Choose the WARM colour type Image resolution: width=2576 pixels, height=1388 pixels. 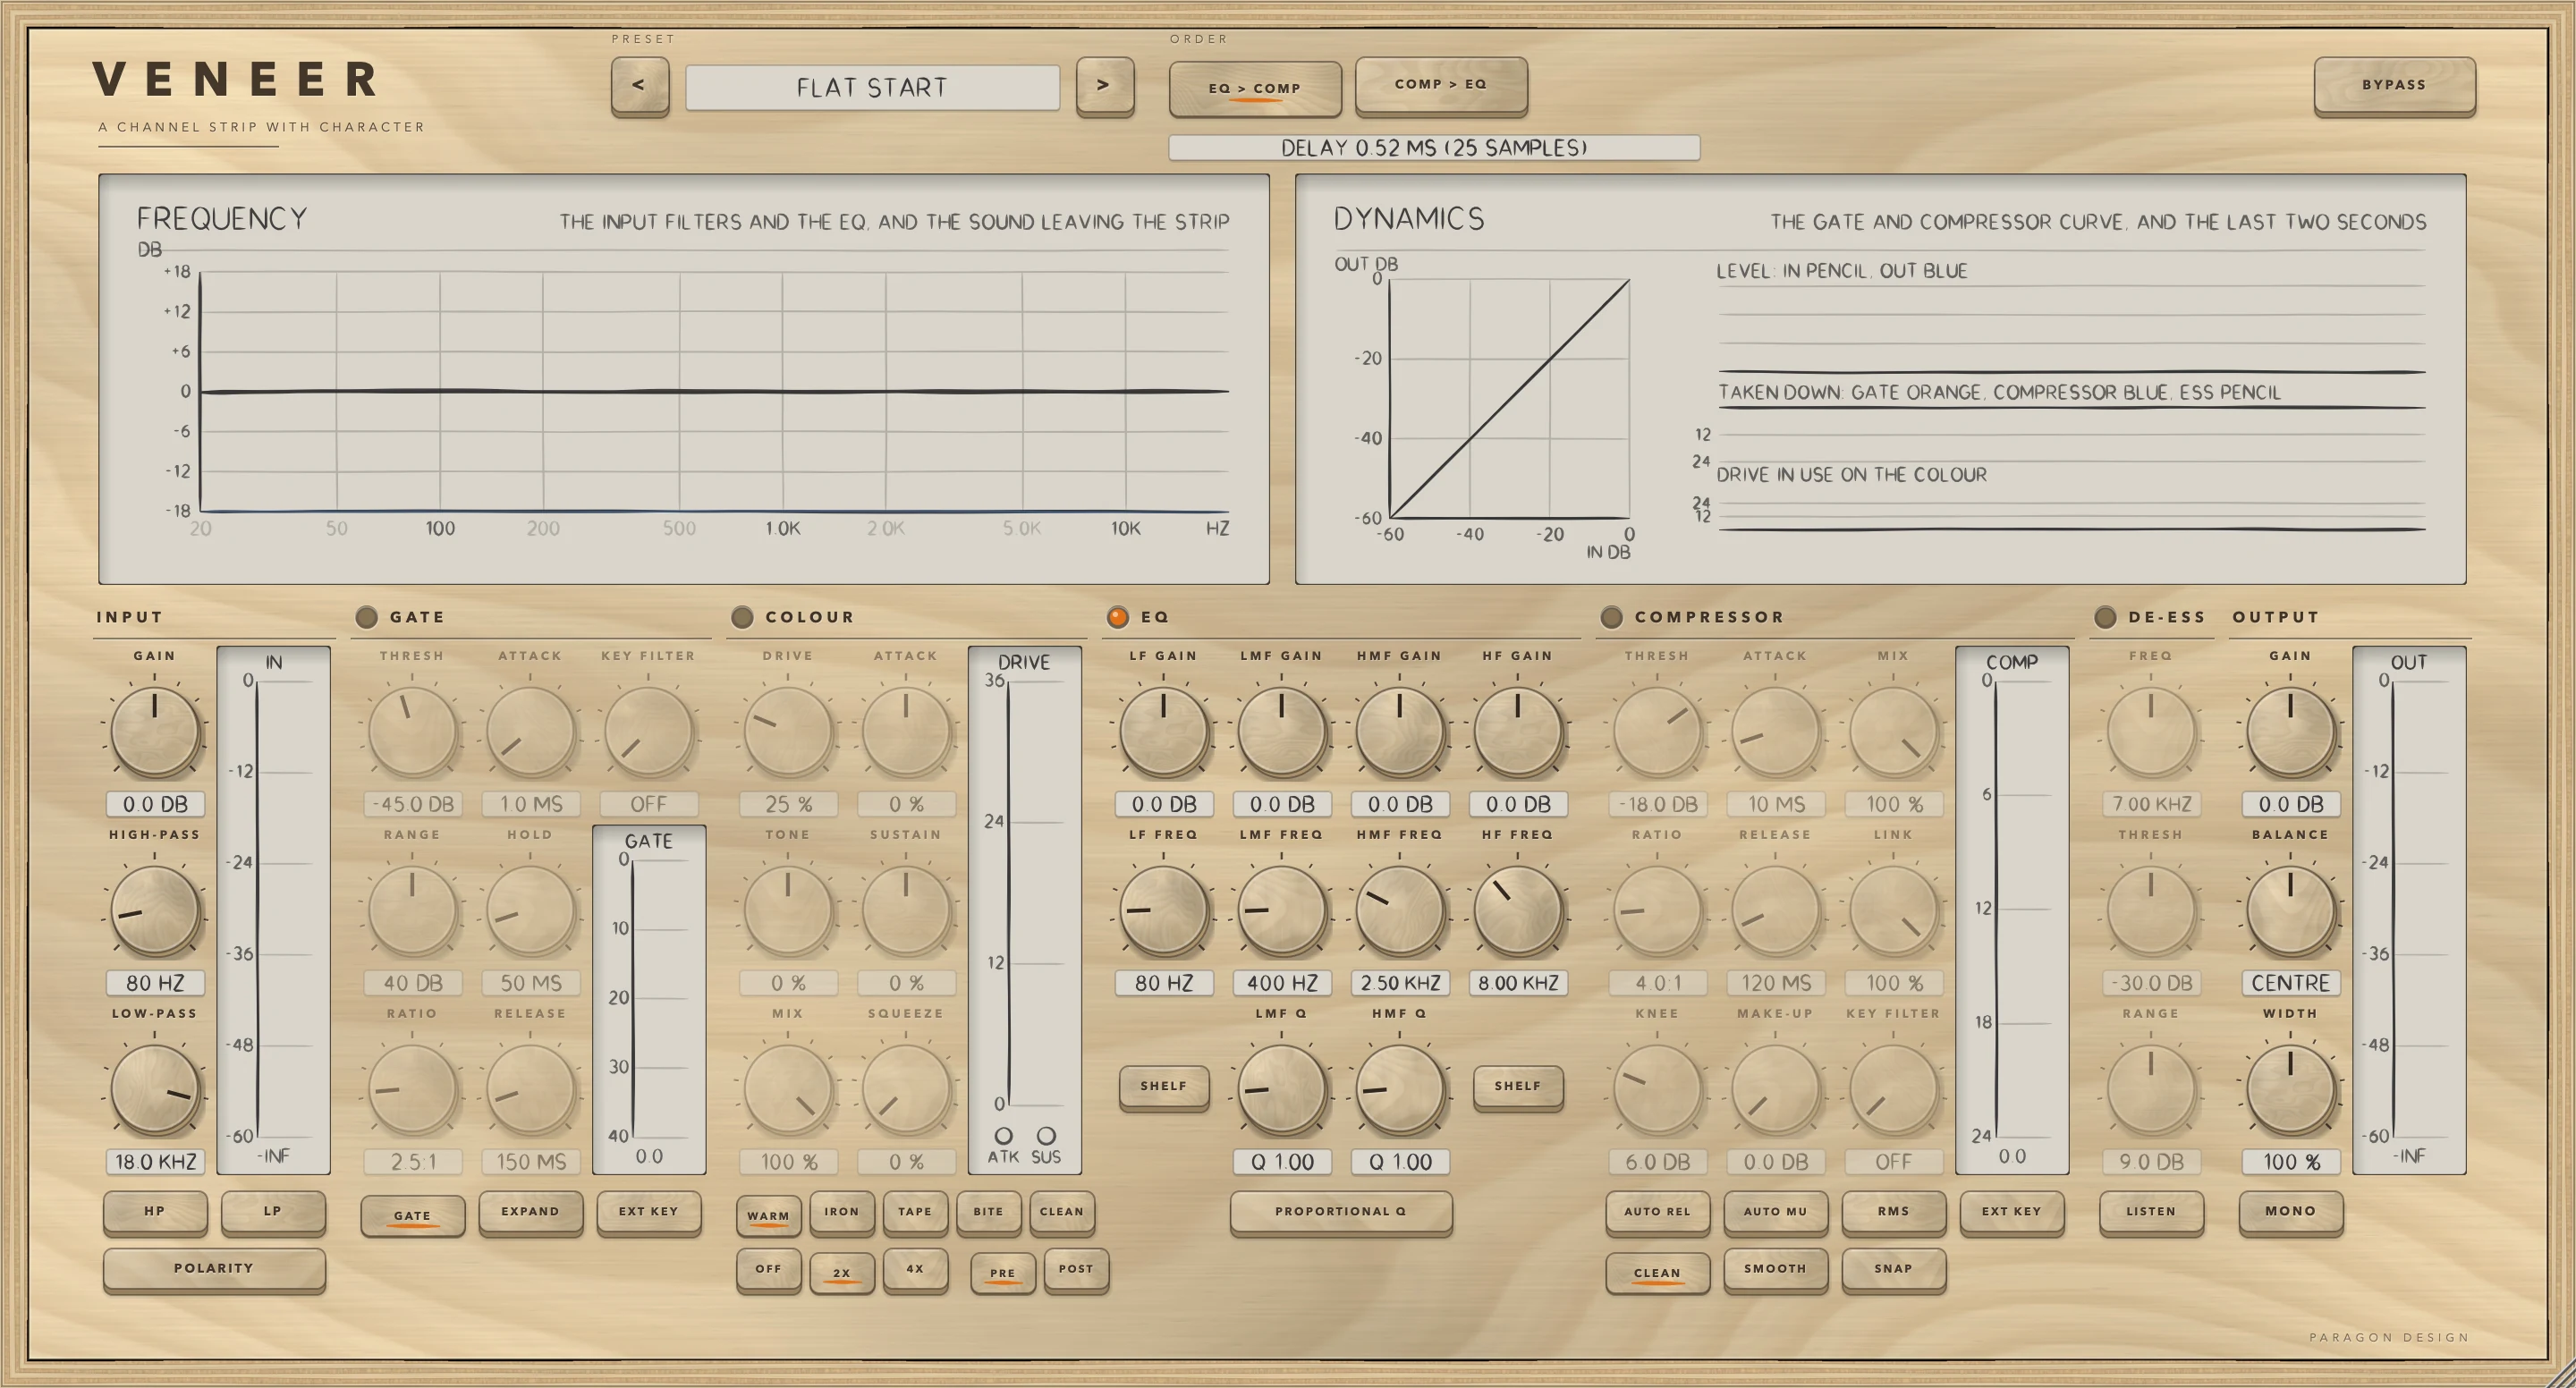coord(768,1215)
